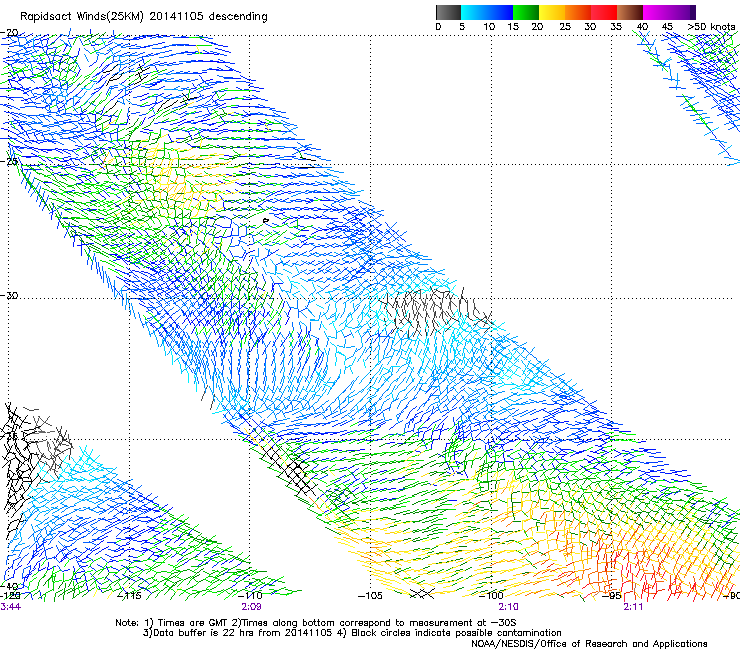Viewport: 740px width, 650px height.
Task: Click the black X marks near -40, -103
Action: click(422, 593)
